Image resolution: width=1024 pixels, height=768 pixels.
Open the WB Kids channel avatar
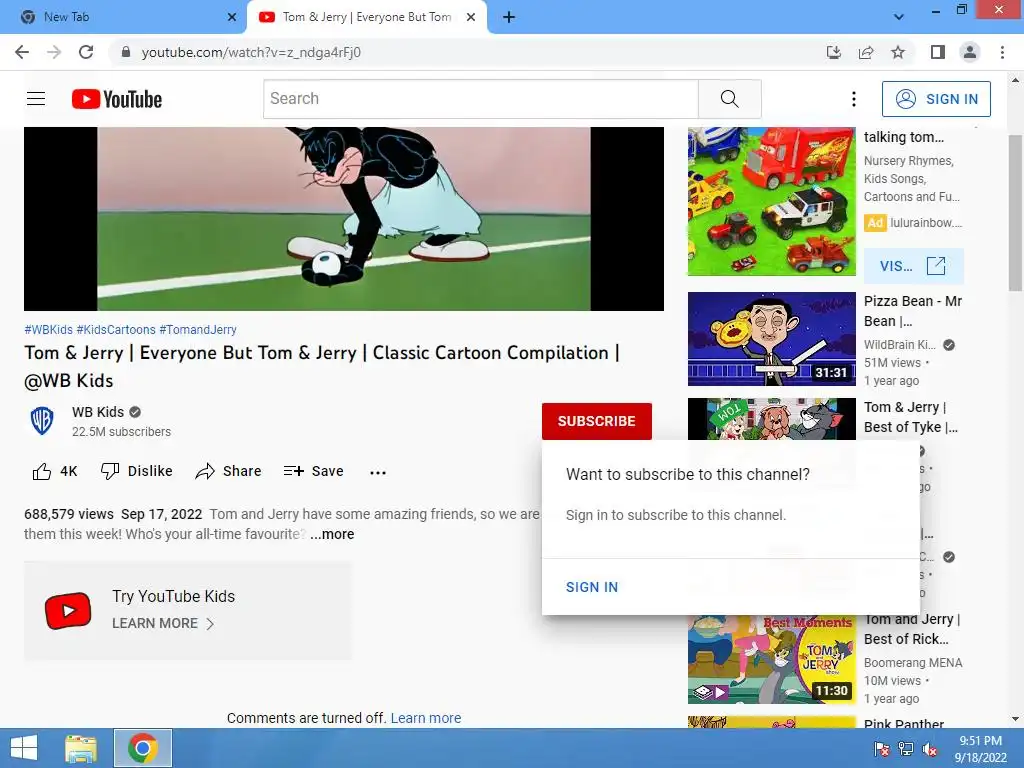(42, 421)
